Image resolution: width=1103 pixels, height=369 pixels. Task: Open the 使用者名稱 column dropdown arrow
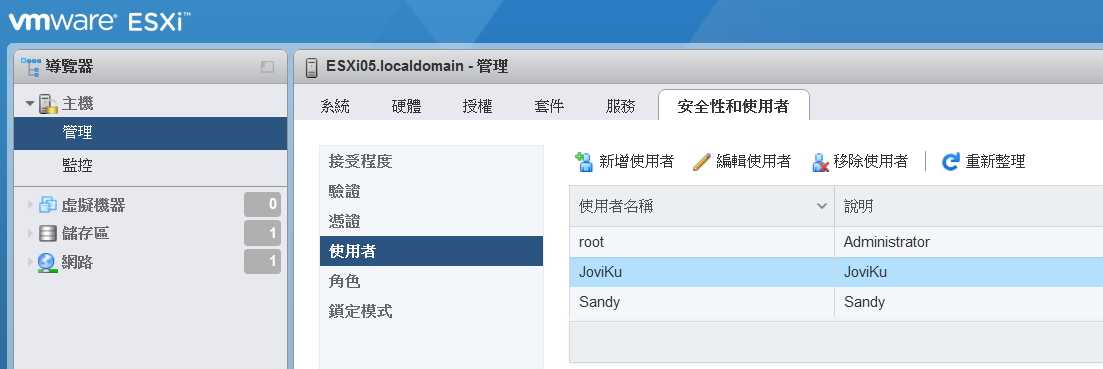click(x=821, y=206)
